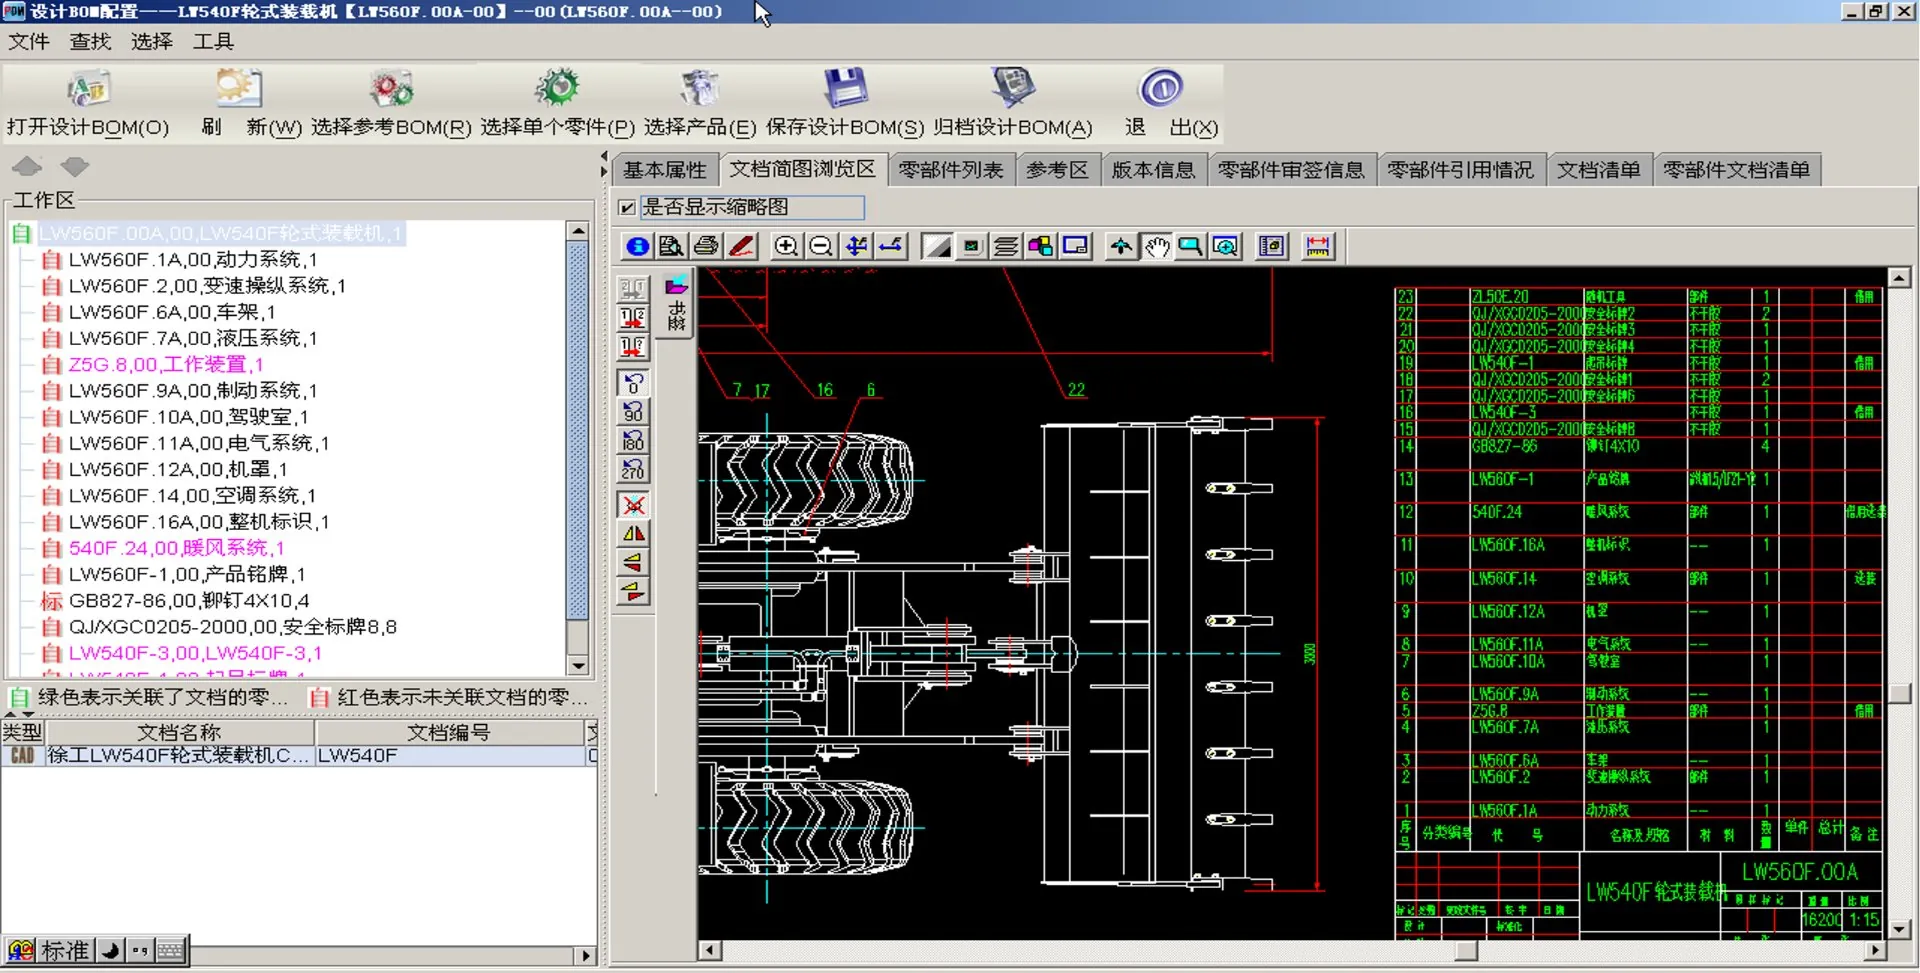Open the 文档清单 tab
This screenshot has width=1920, height=973.
[x=1598, y=170]
